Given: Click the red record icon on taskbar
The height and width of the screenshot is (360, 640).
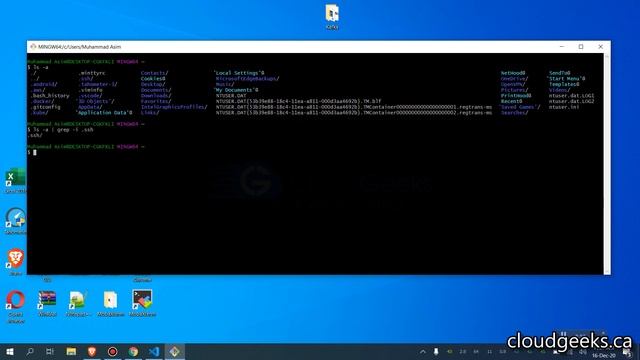Looking at the screenshot, I should pos(112,351).
